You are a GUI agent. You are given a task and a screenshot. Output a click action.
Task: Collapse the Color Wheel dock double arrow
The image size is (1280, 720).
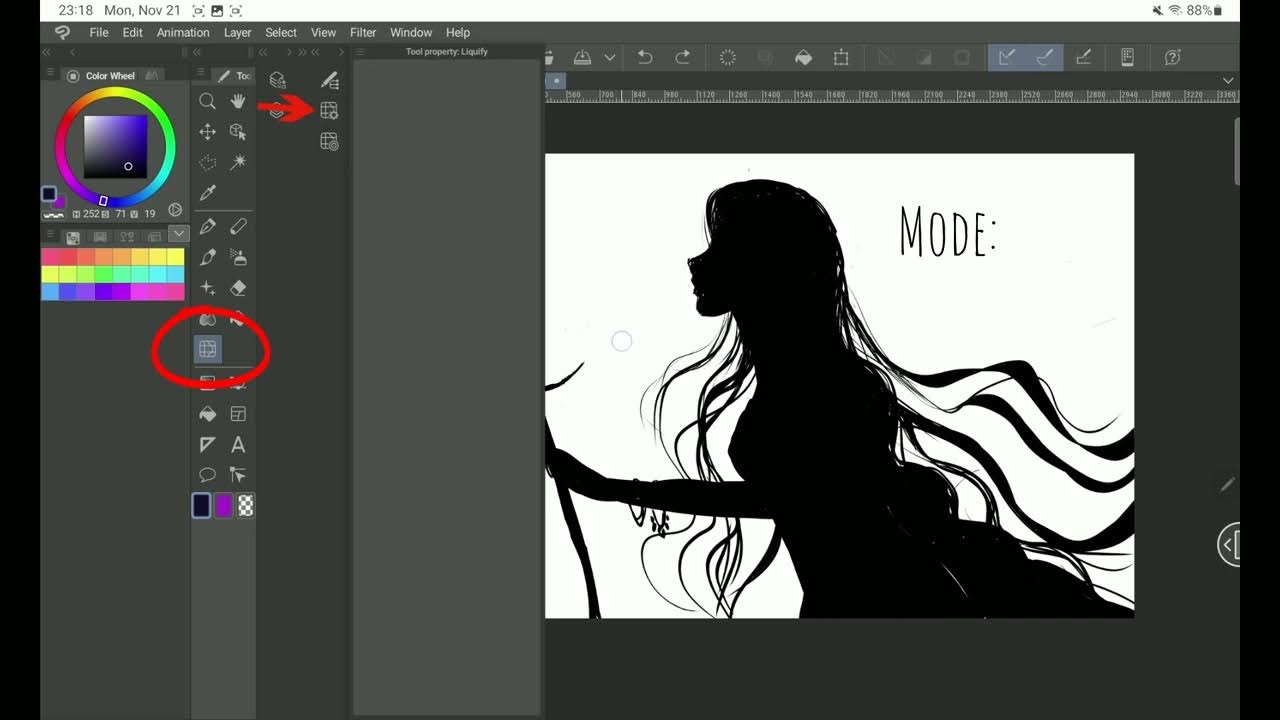(x=46, y=52)
